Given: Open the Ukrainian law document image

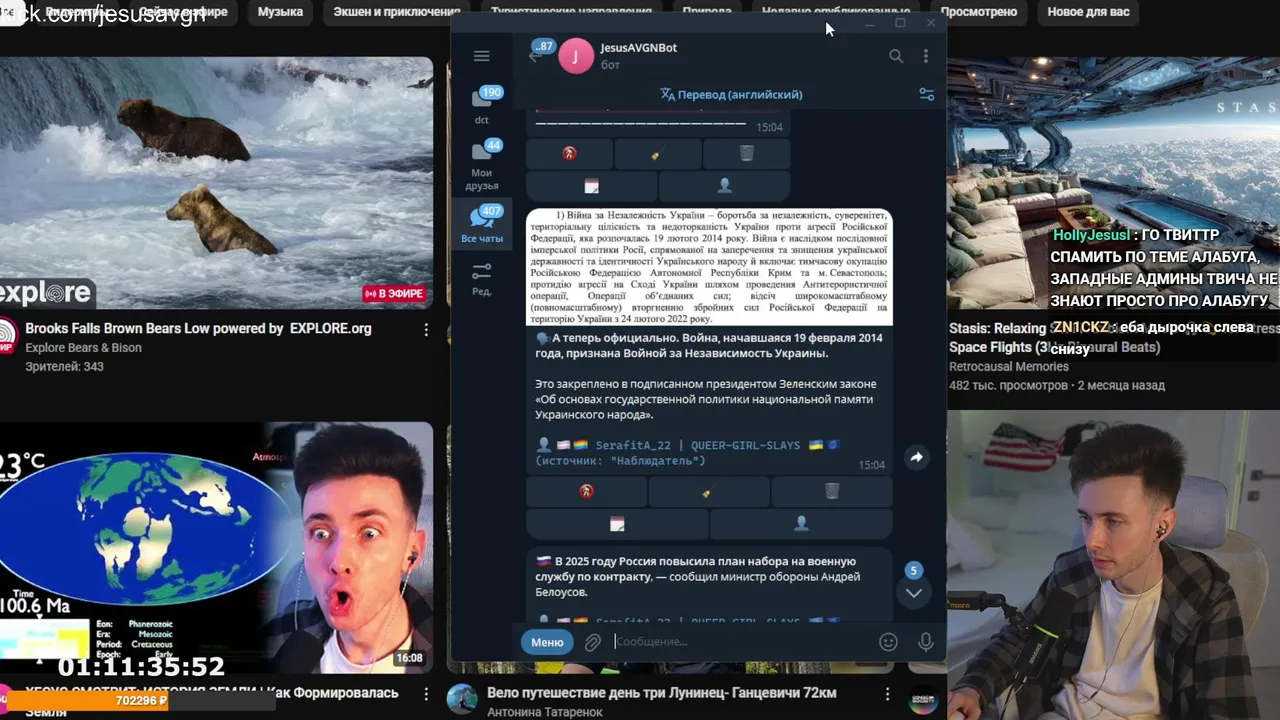Looking at the screenshot, I should click(x=709, y=266).
